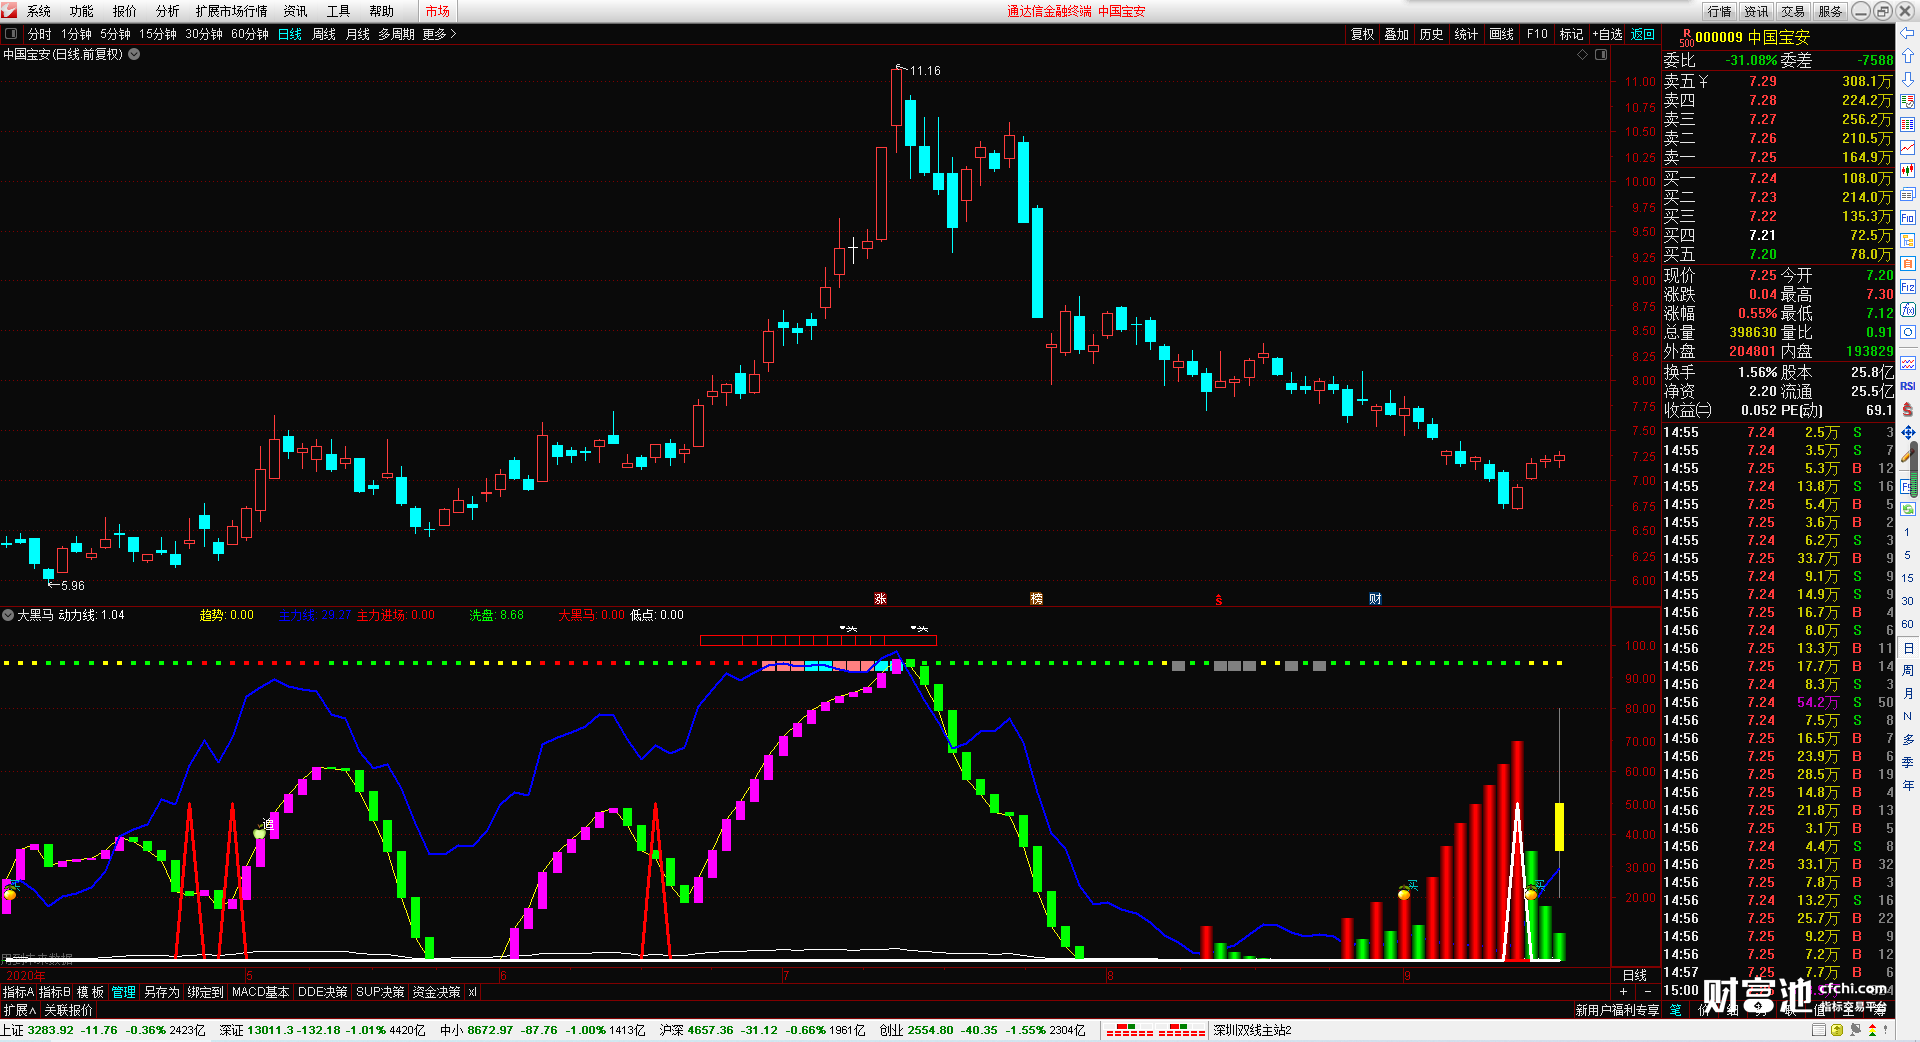Expand indicator dropdown beside 大黑马 label
This screenshot has width=1920, height=1042.
[x=8, y=615]
